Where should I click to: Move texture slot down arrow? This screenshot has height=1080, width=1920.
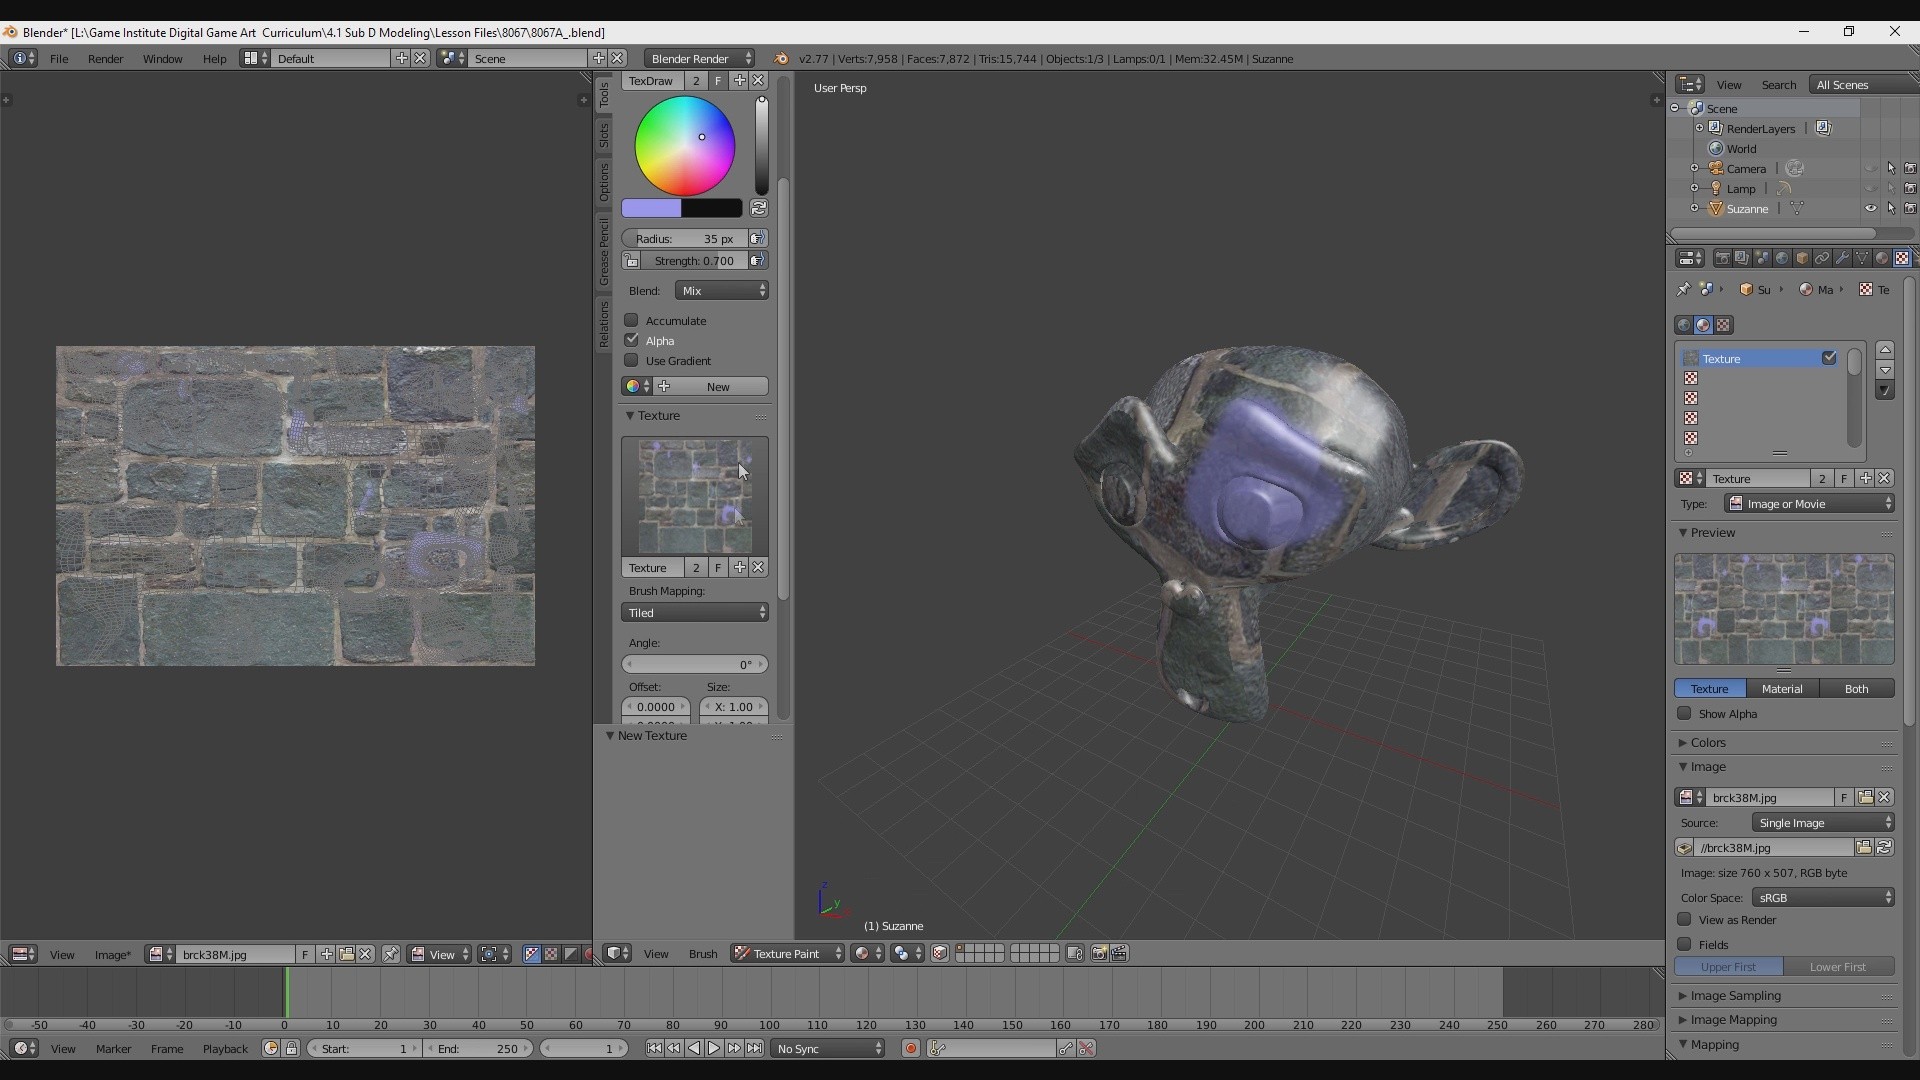(x=1885, y=370)
